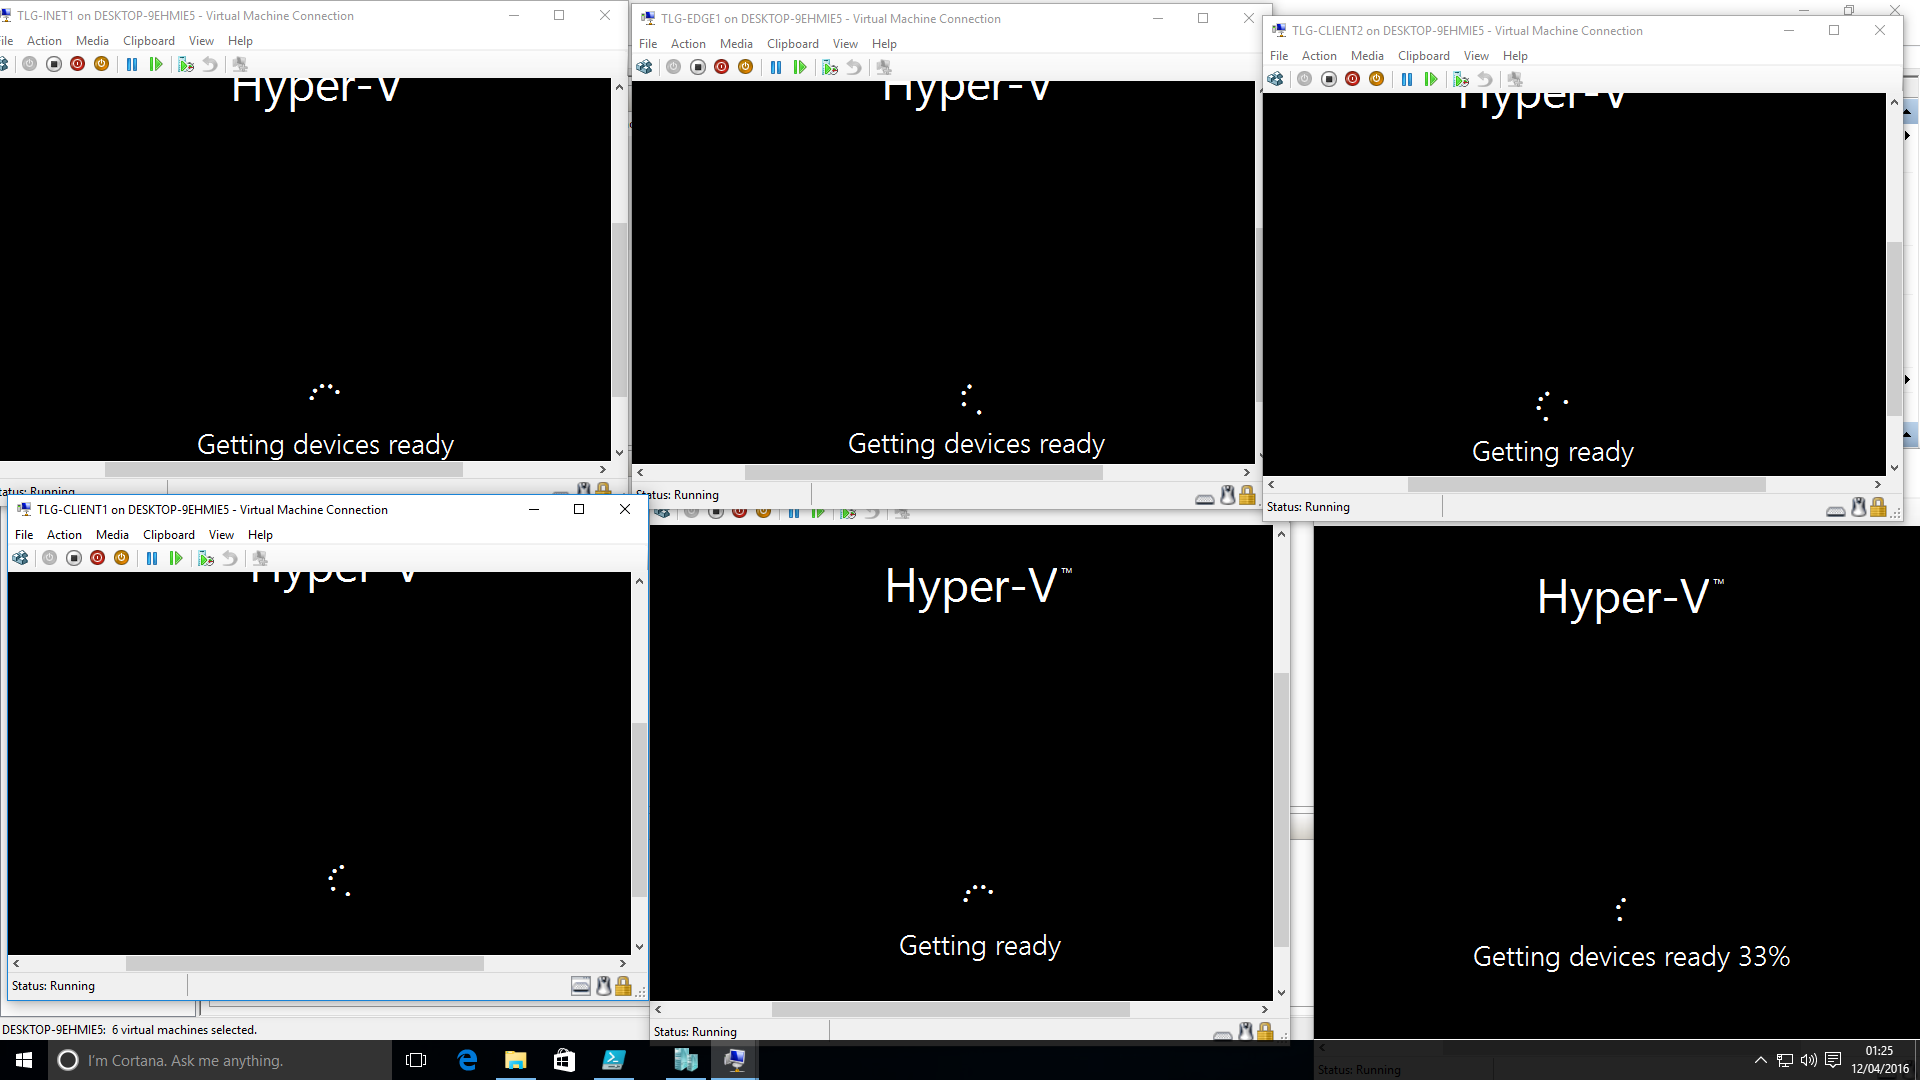Open Microsoft Edge from taskbar
1920x1080 pixels.
(467, 1060)
